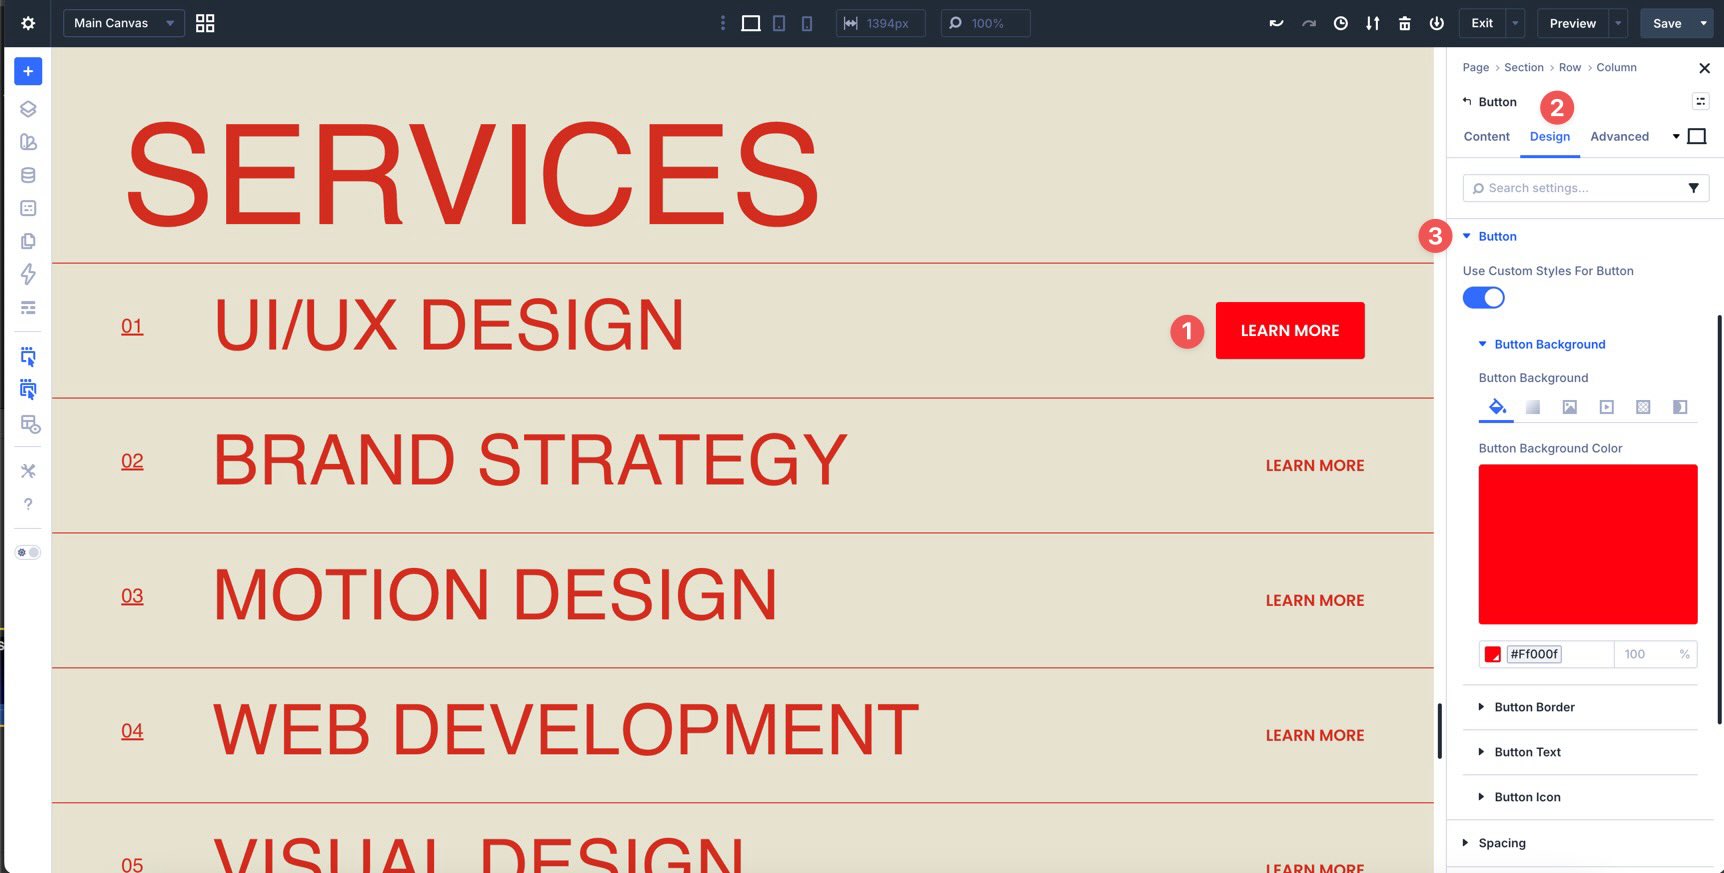Select the mask background type

(x=1680, y=407)
